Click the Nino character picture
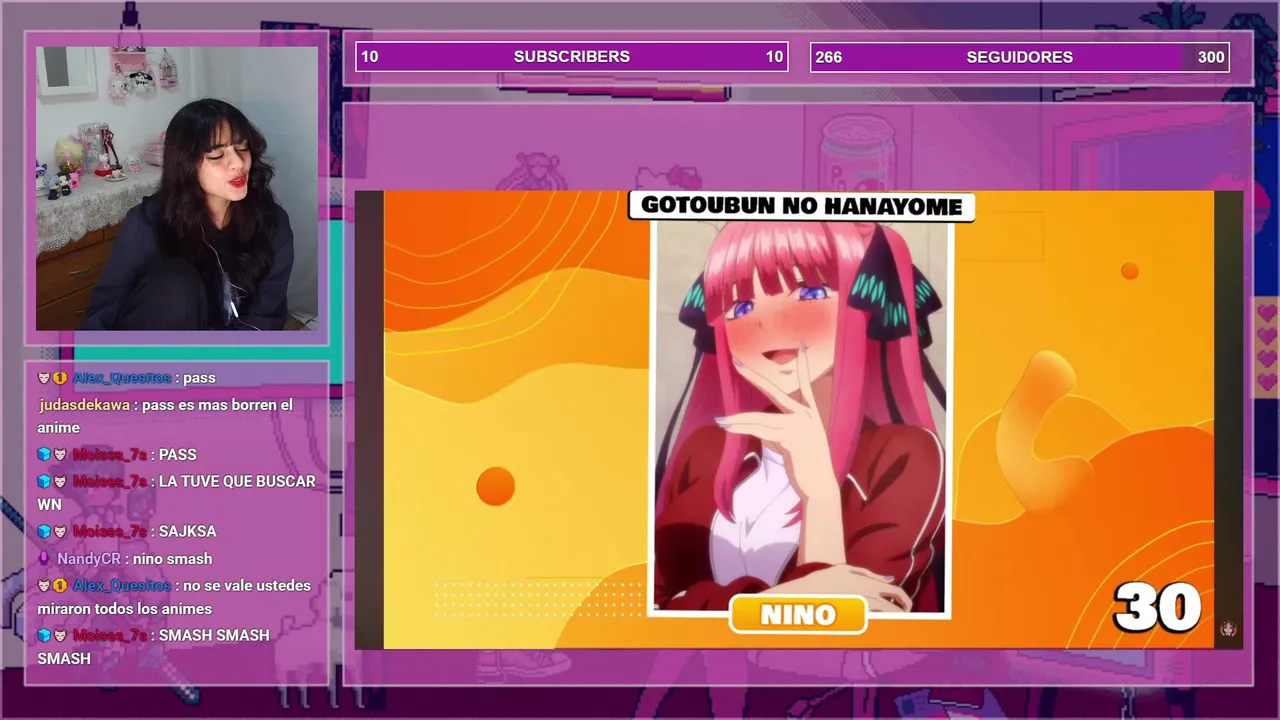Viewport: 1280px width, 720px height. [x=800, y=416]
